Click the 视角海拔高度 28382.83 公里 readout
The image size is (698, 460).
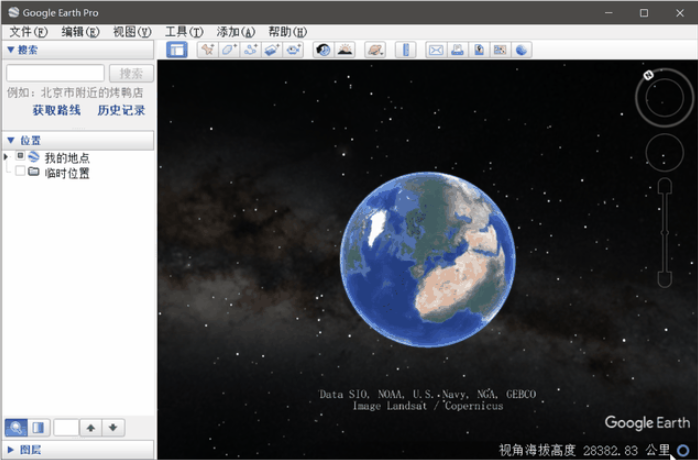click(584, 450)
